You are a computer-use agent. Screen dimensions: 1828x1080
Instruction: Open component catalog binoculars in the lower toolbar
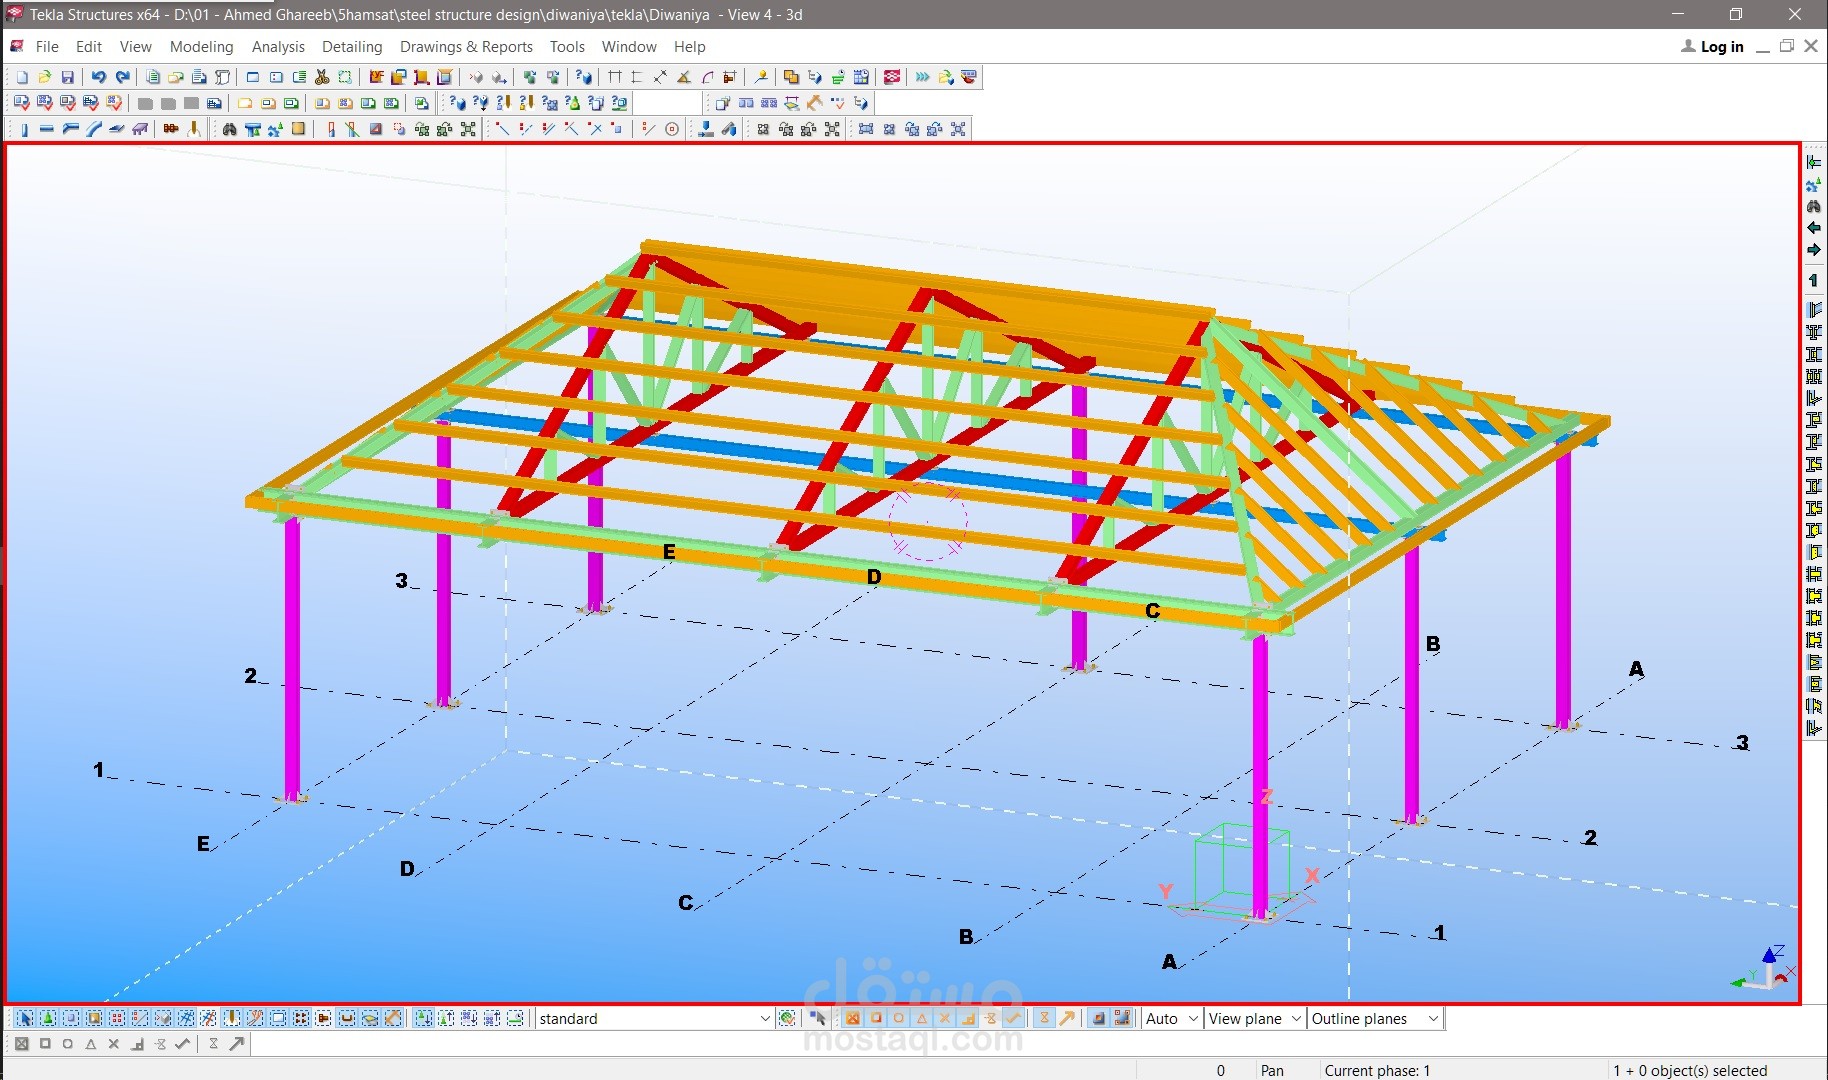(229, 129)
